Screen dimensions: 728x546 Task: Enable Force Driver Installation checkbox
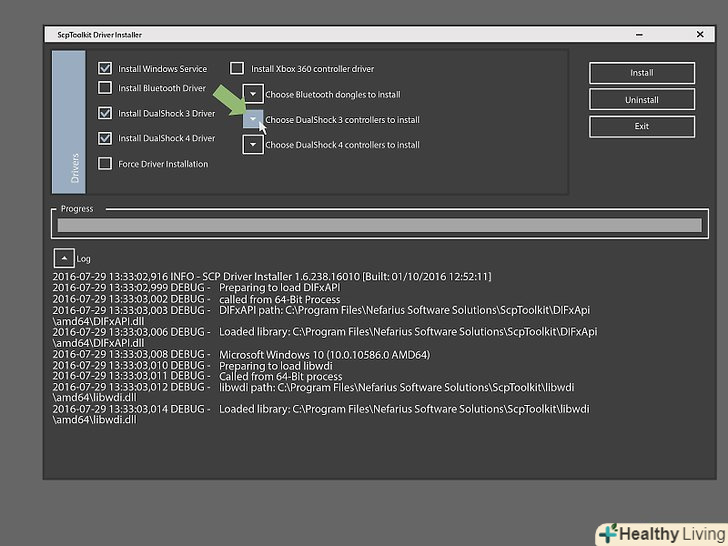click(105, 163)
